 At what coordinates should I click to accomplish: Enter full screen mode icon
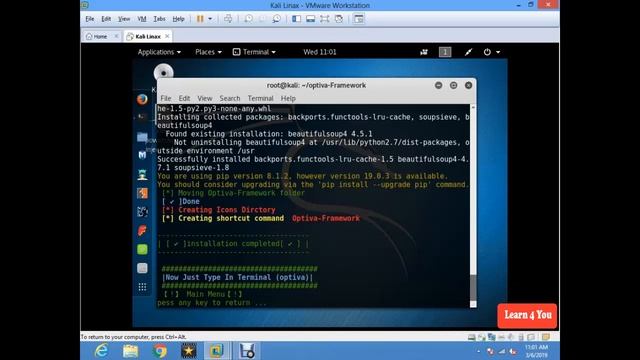324,19
